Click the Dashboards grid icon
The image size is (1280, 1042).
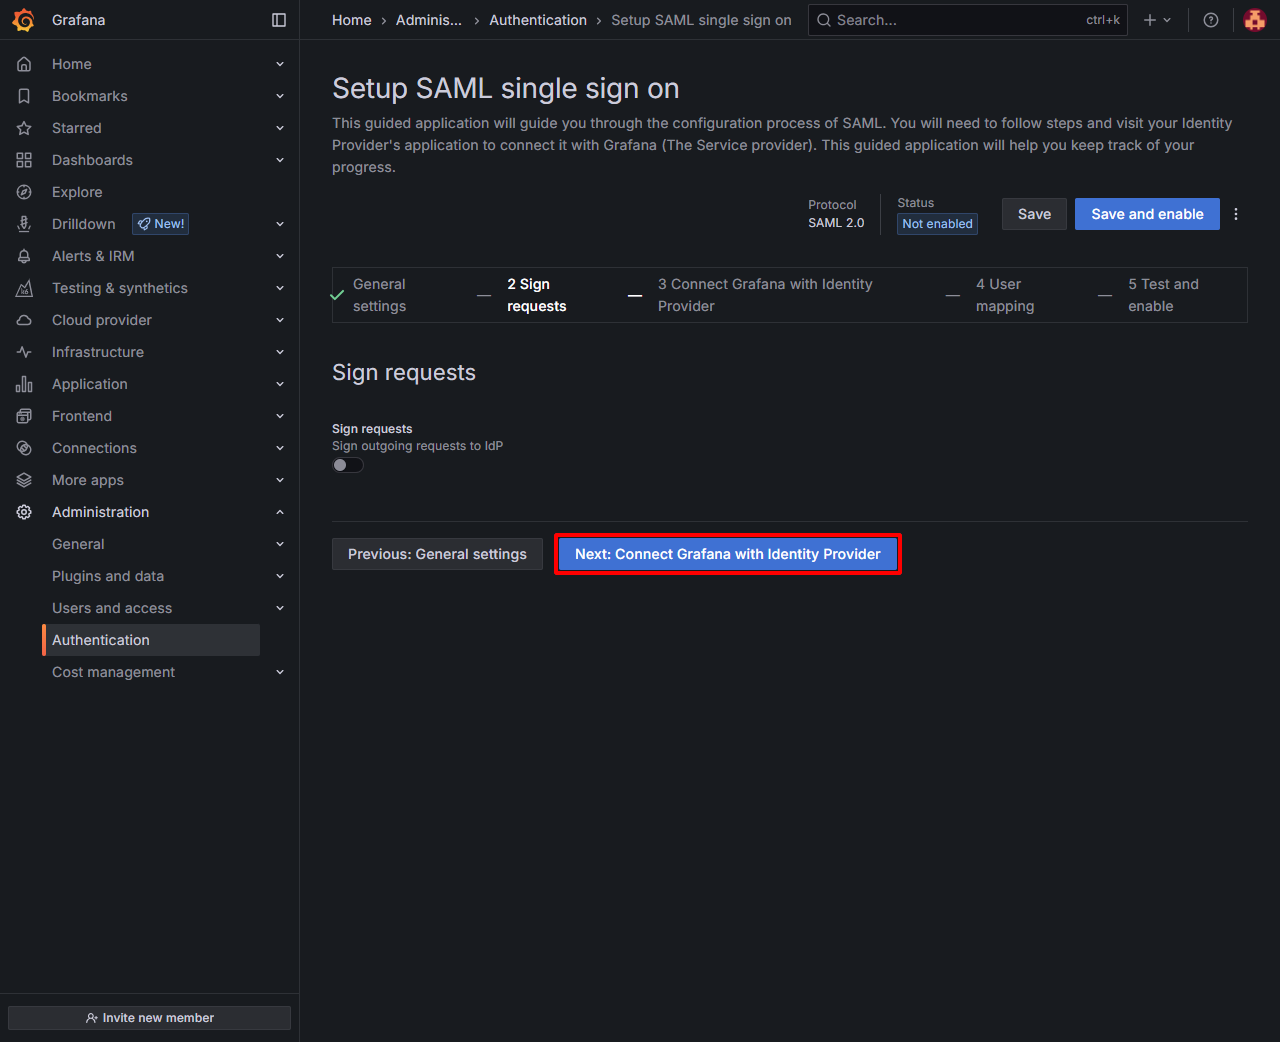tap(24, 160)
